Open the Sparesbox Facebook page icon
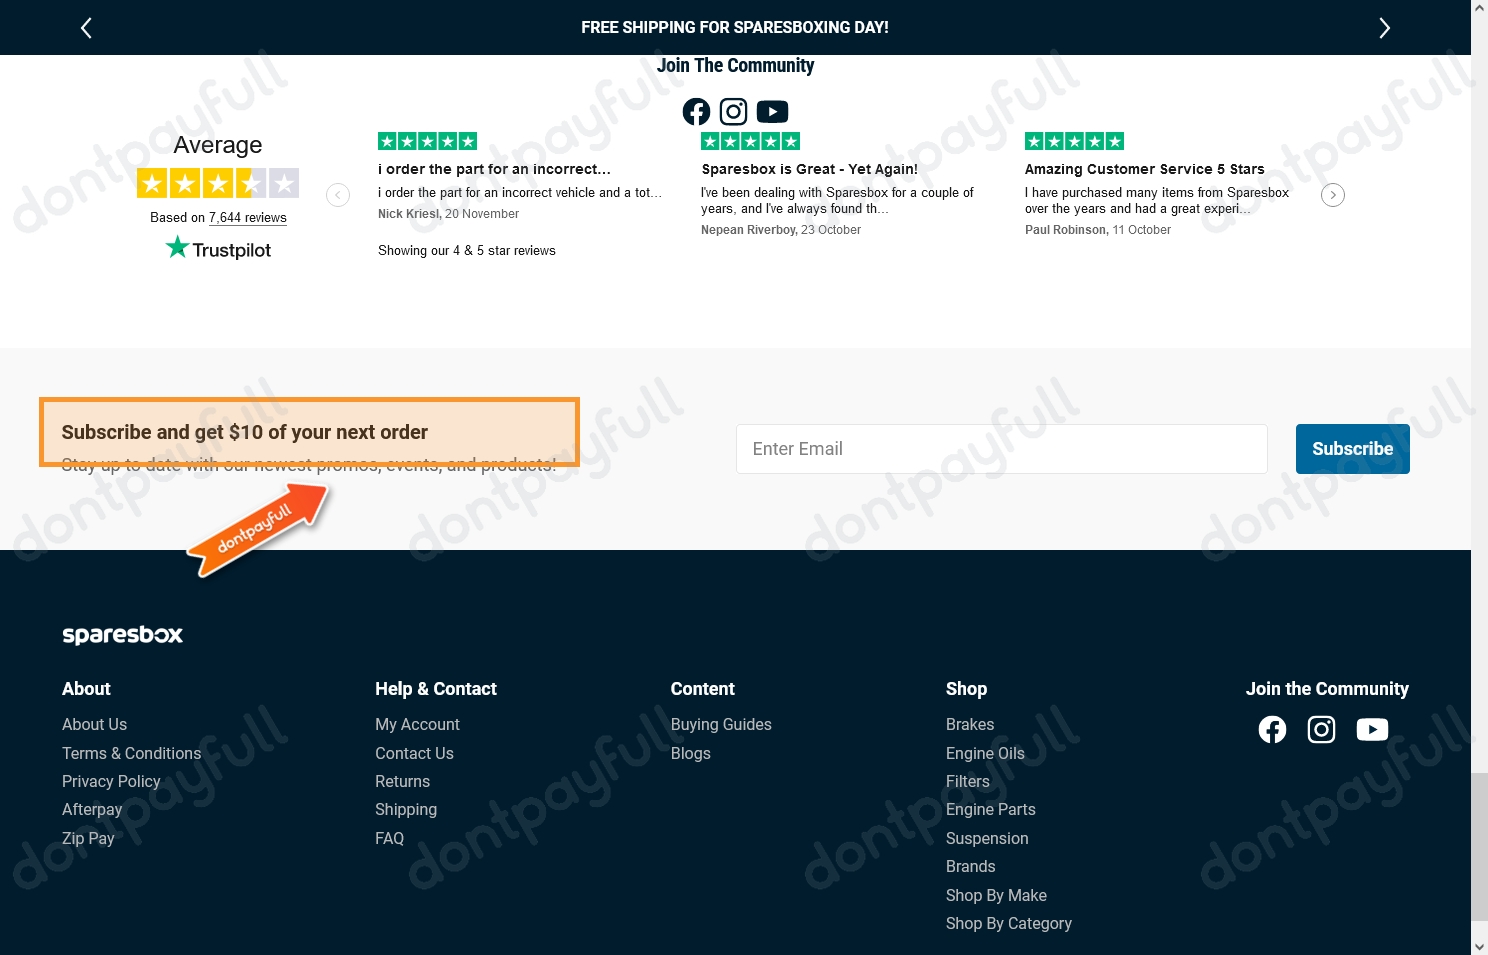The height and width of the screenshot is (955, 1488). pos(696,111)
